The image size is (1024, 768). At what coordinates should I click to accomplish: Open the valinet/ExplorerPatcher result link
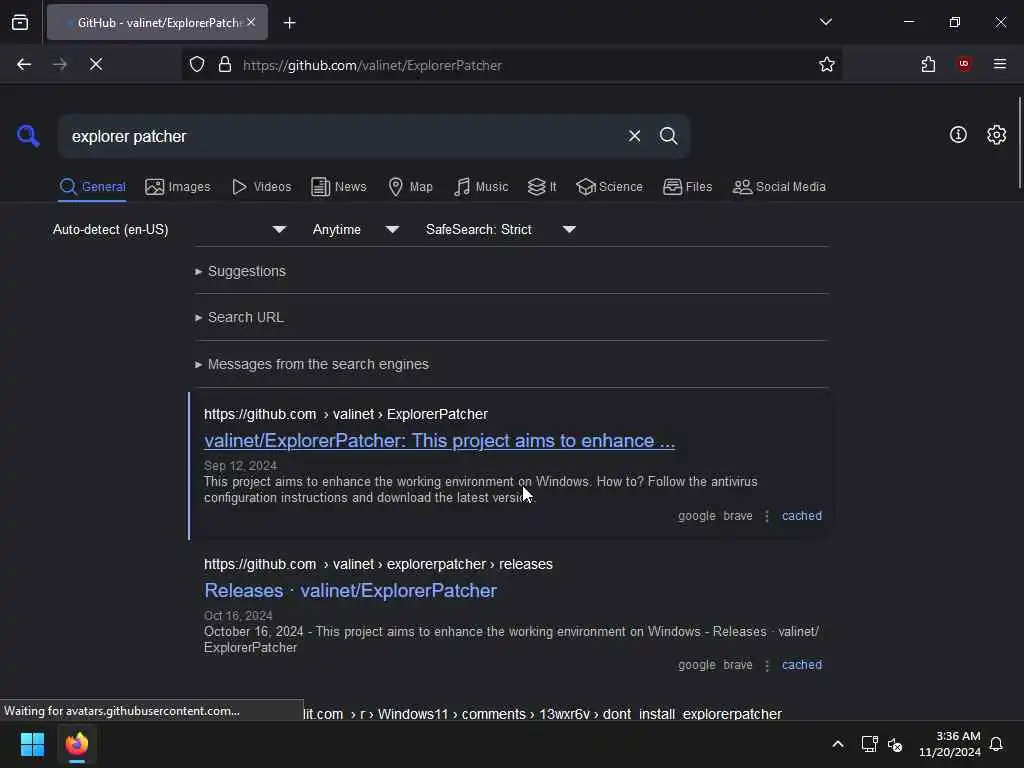440,441
